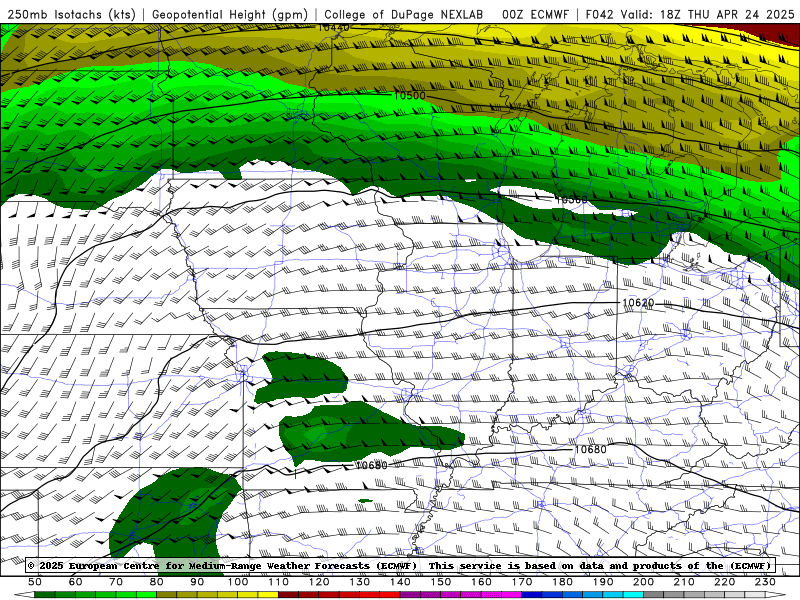Click the 60 value on the legend
This screenshot has height=600, width=800.
(75, 582)
